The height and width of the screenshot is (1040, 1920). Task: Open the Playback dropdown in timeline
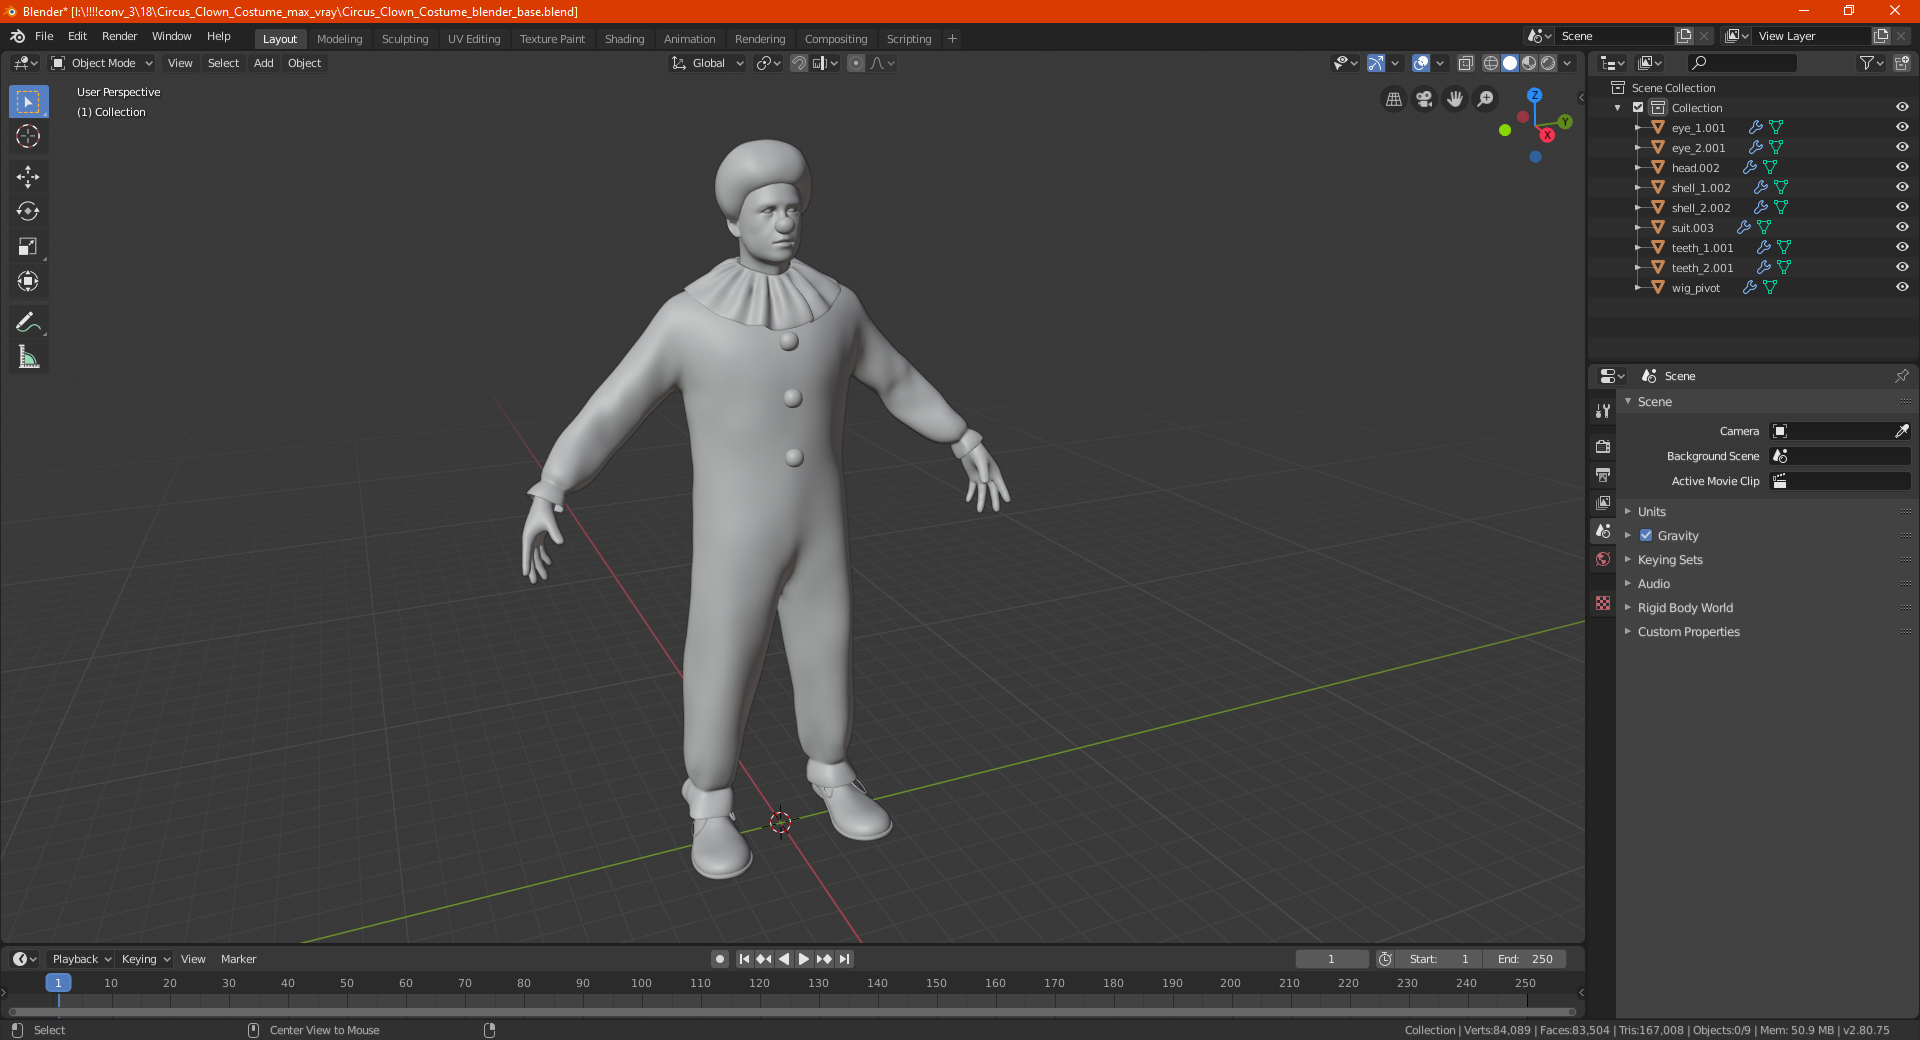tap(81, 959)
